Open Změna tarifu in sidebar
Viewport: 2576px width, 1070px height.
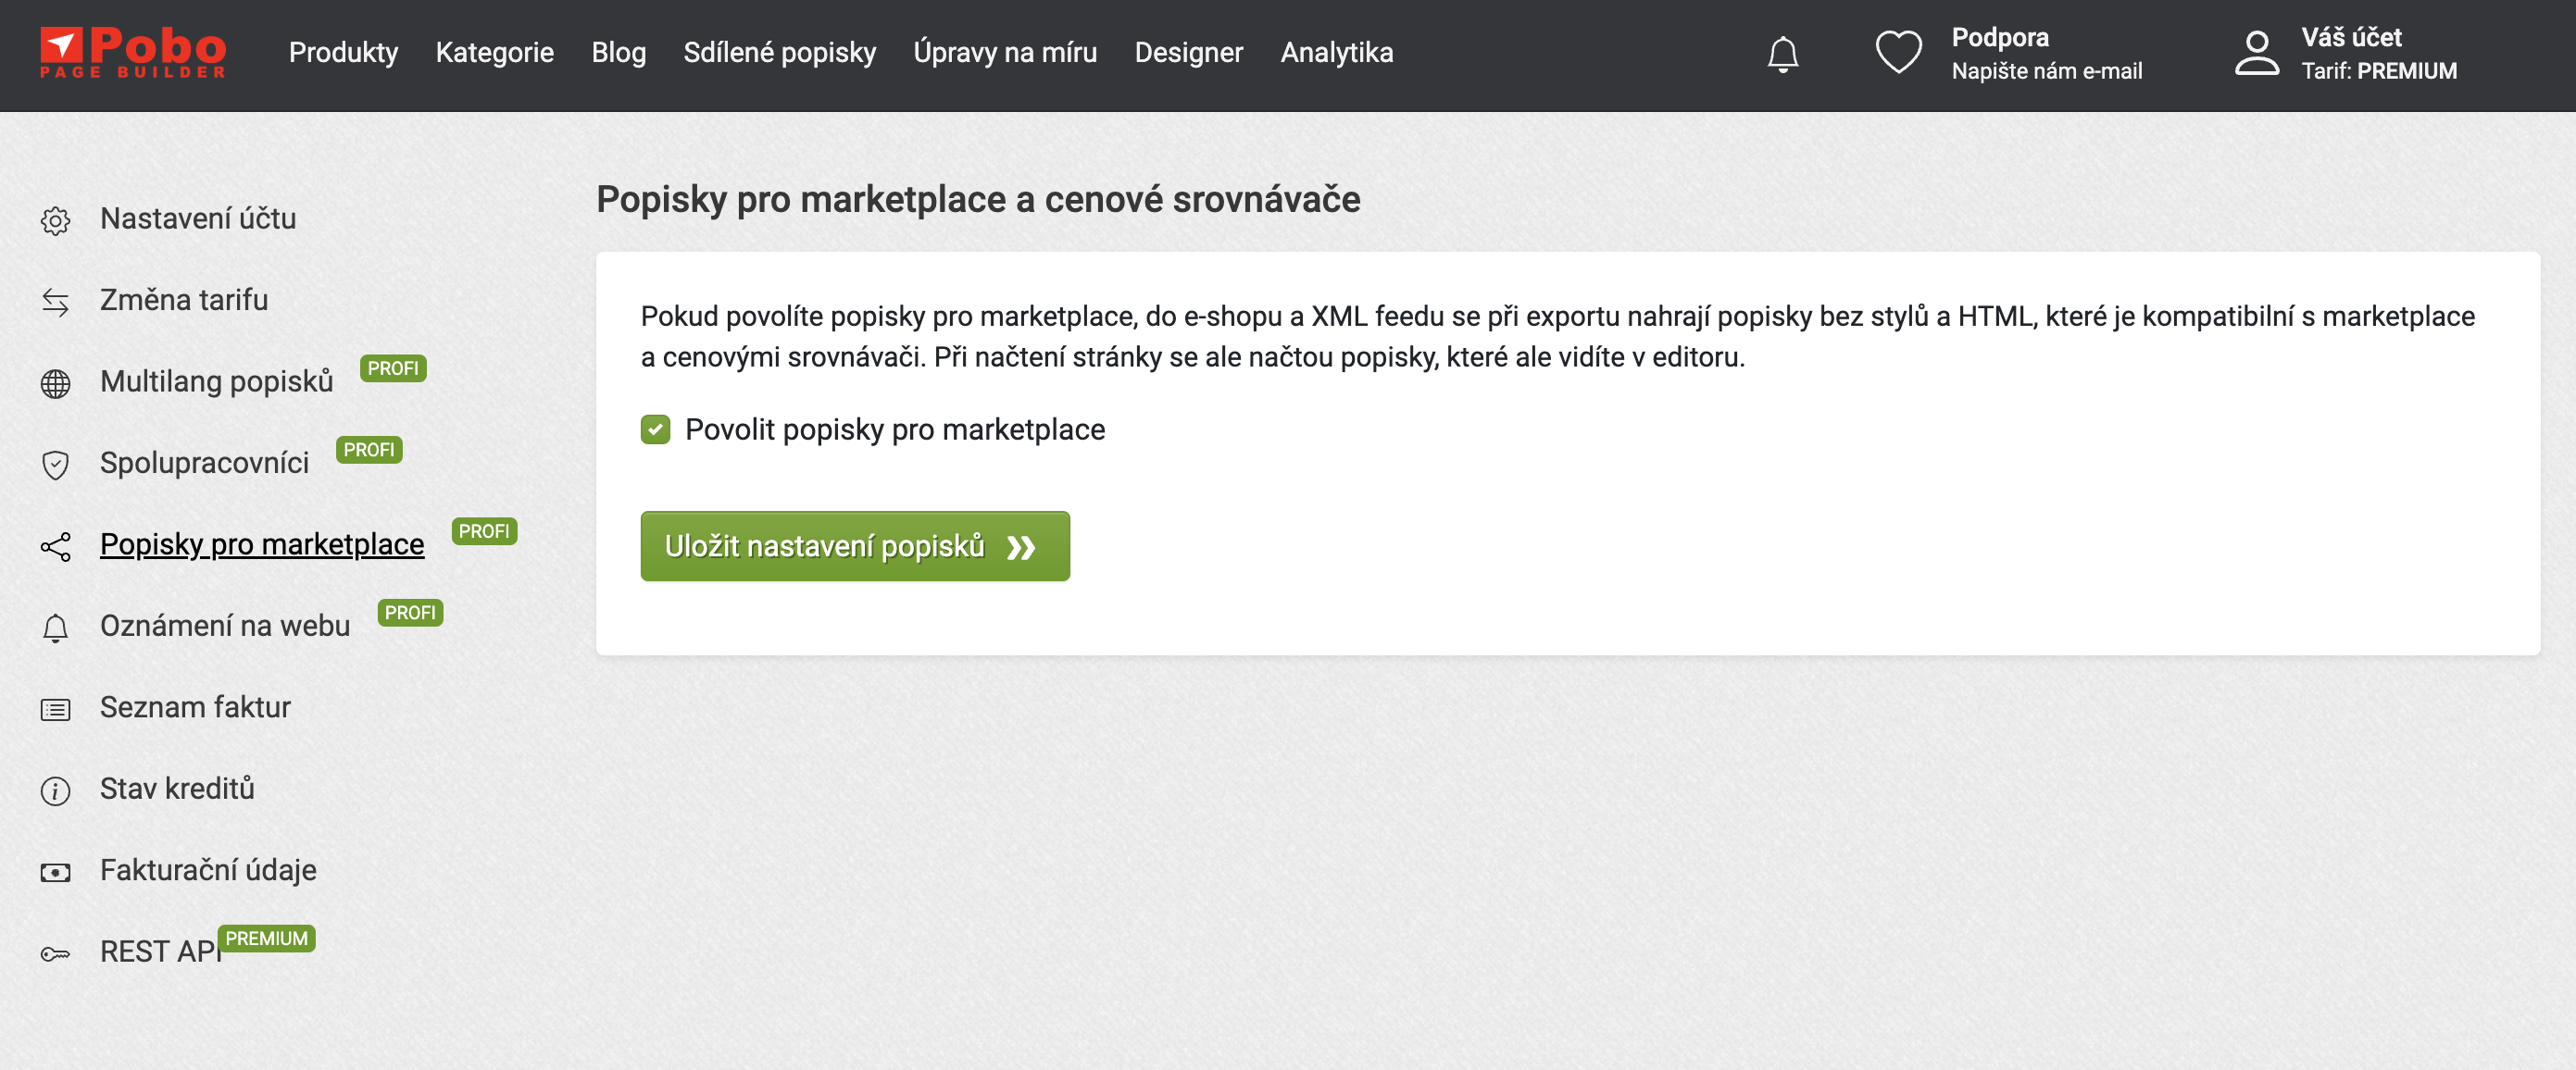pyautogui.click(x=184, y=300)
